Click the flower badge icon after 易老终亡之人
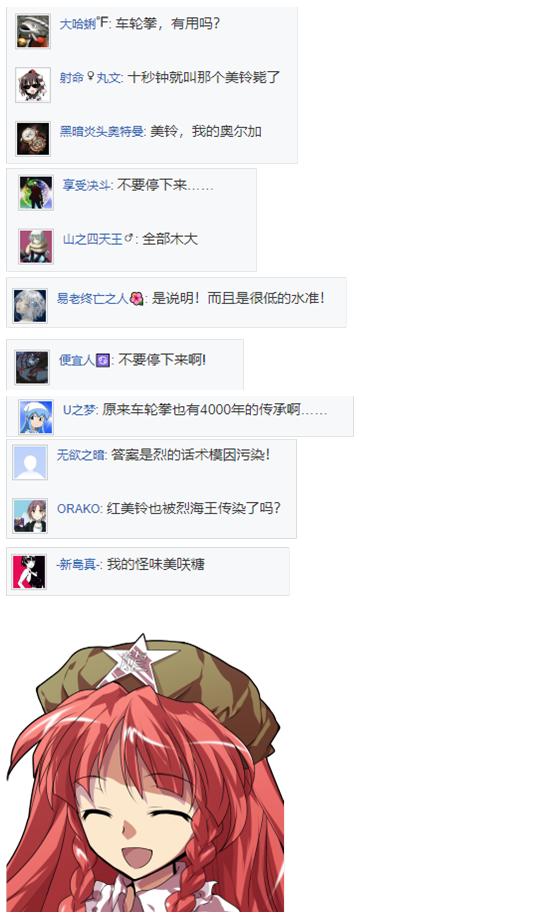Screen dimensions: 558x915 [x=136, y=299]
